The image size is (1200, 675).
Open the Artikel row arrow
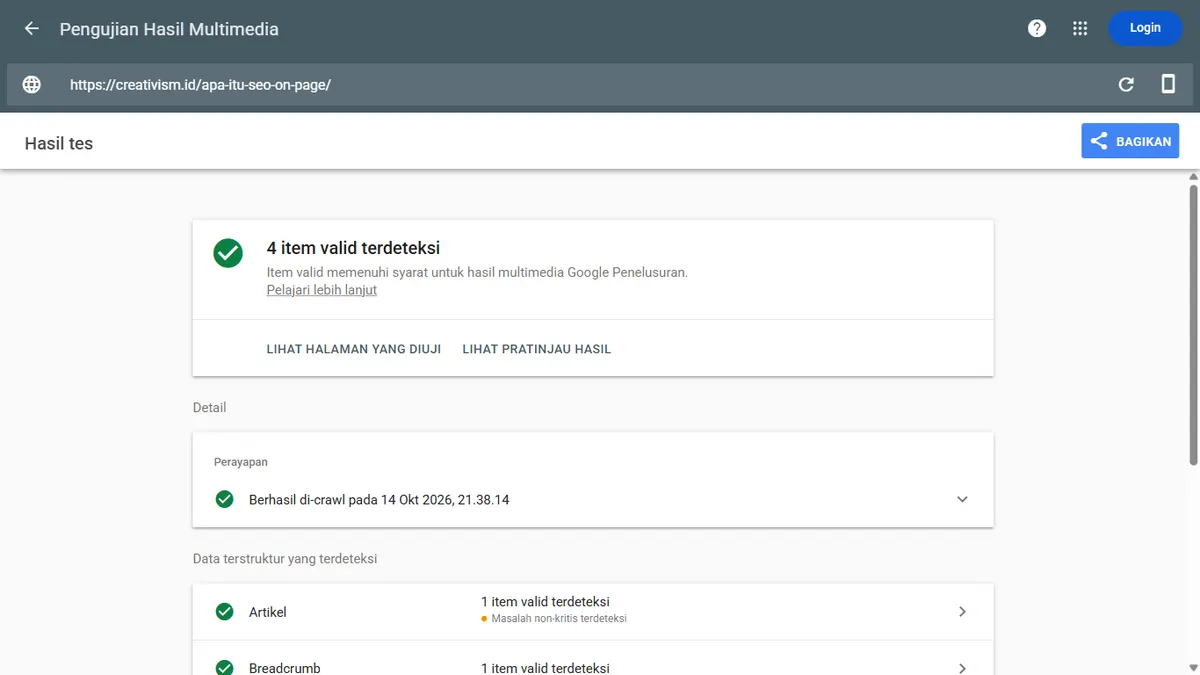pos(962,612)
